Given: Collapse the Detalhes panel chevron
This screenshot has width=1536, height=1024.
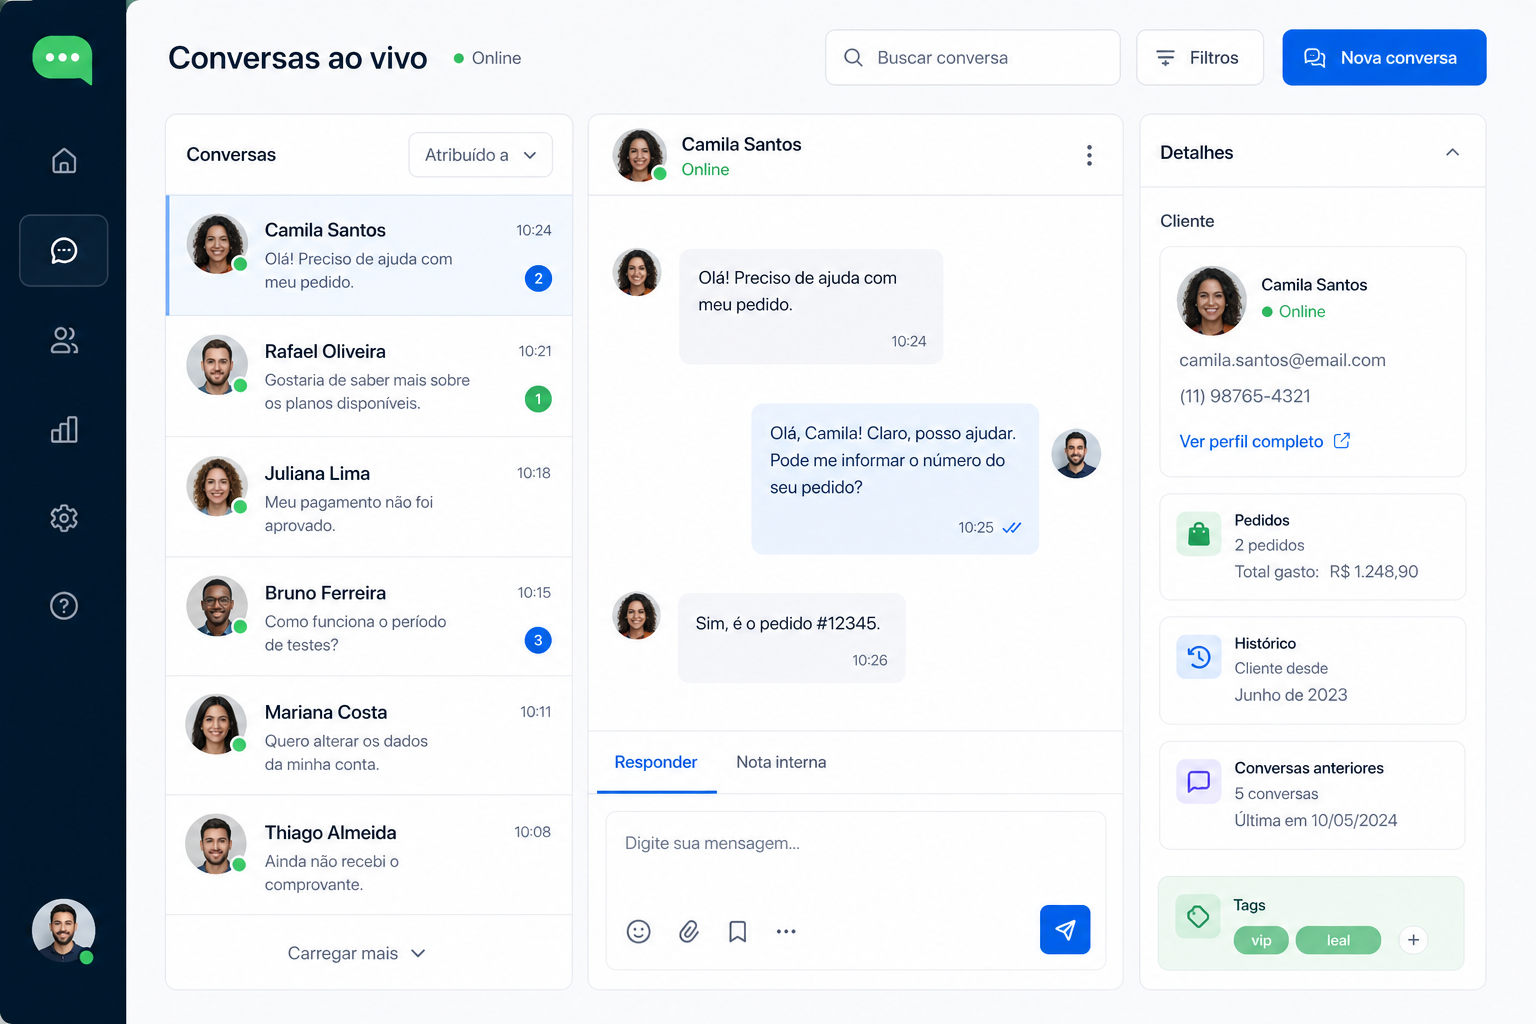Looking at the screenshot, I should point(1452,153).
